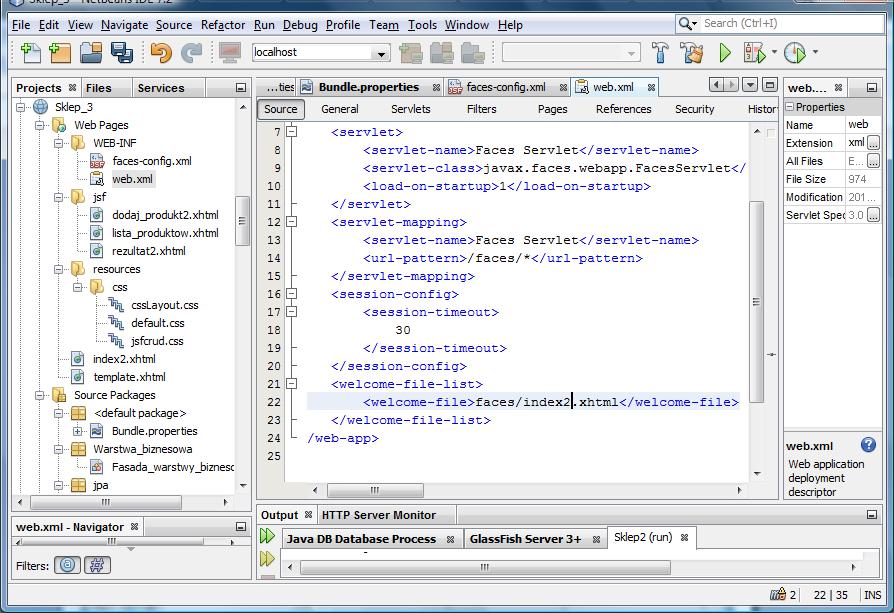Open the localhost configuration dropdown

click(x=380, y=53)
